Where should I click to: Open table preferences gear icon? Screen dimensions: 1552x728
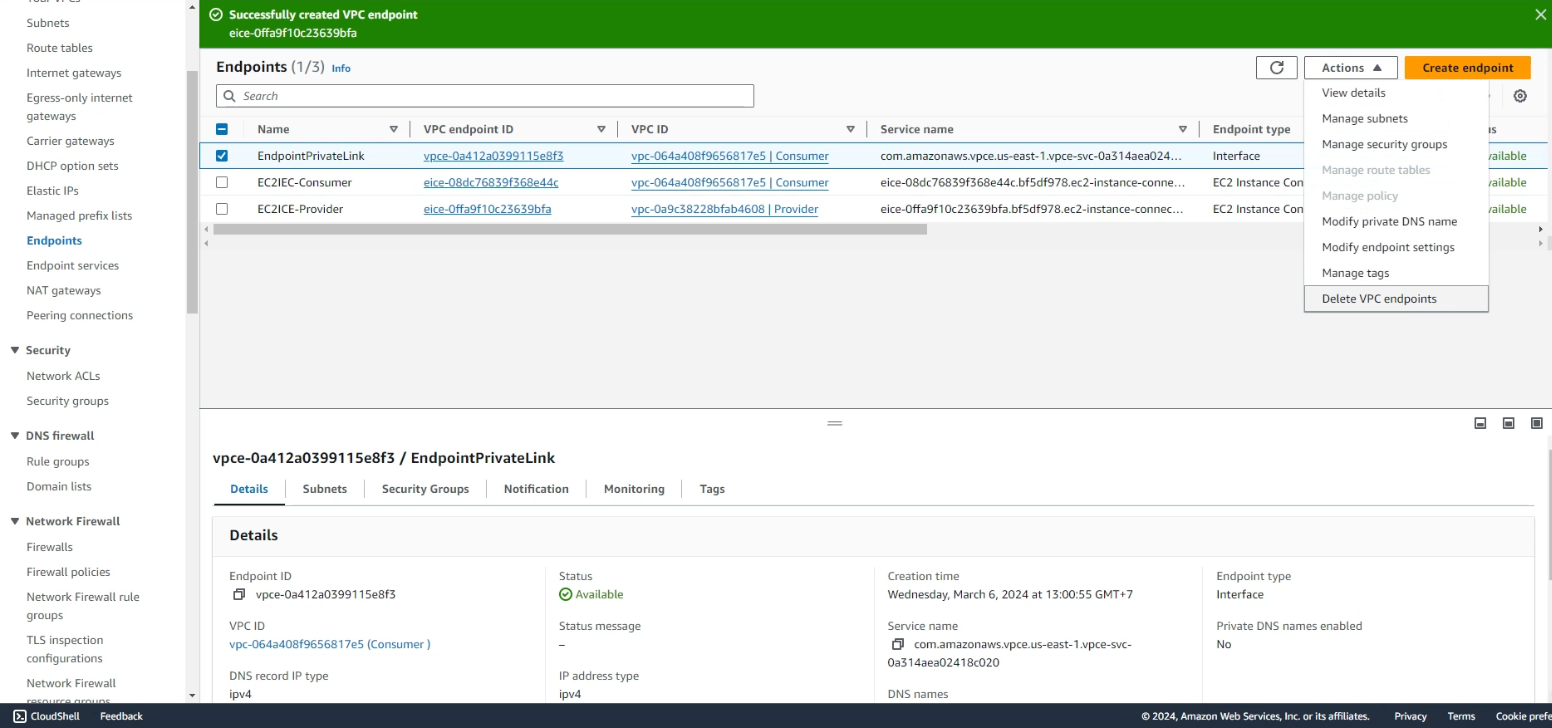click(1520, 96)
